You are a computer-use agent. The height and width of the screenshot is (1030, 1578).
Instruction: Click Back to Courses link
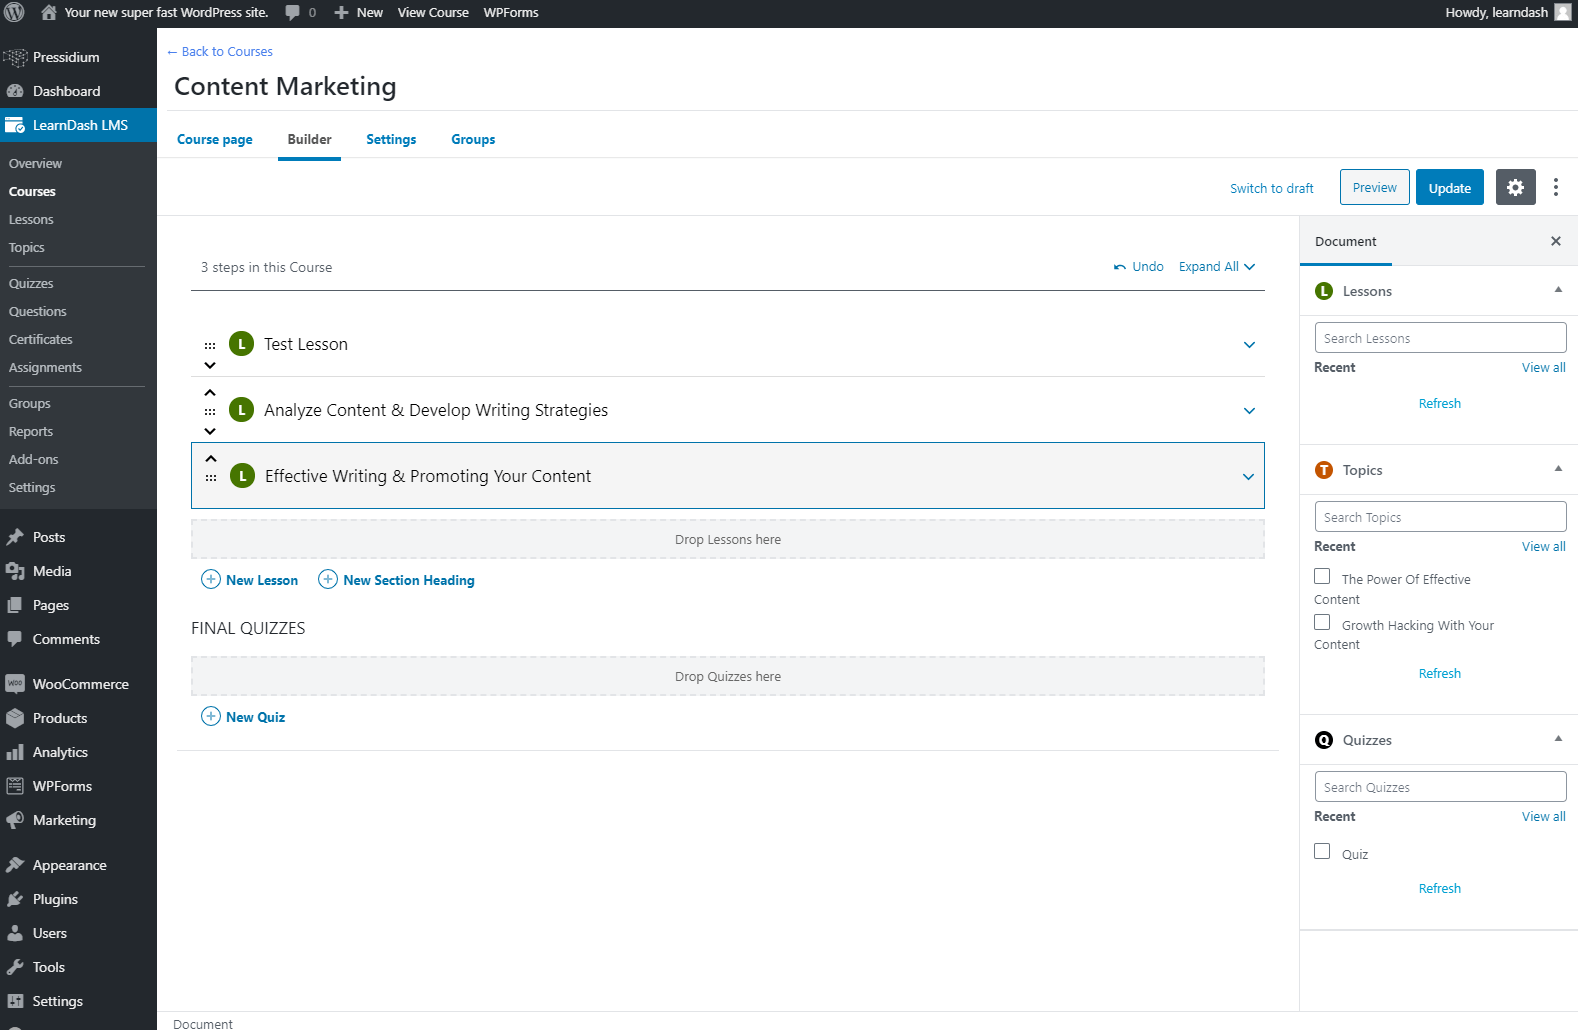(x=220, y=52)
